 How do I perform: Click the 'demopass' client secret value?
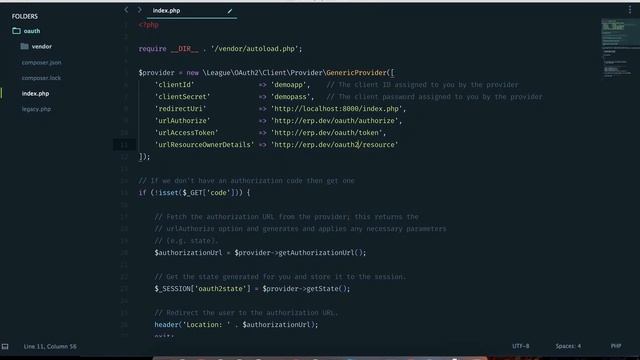pos(291,97)
